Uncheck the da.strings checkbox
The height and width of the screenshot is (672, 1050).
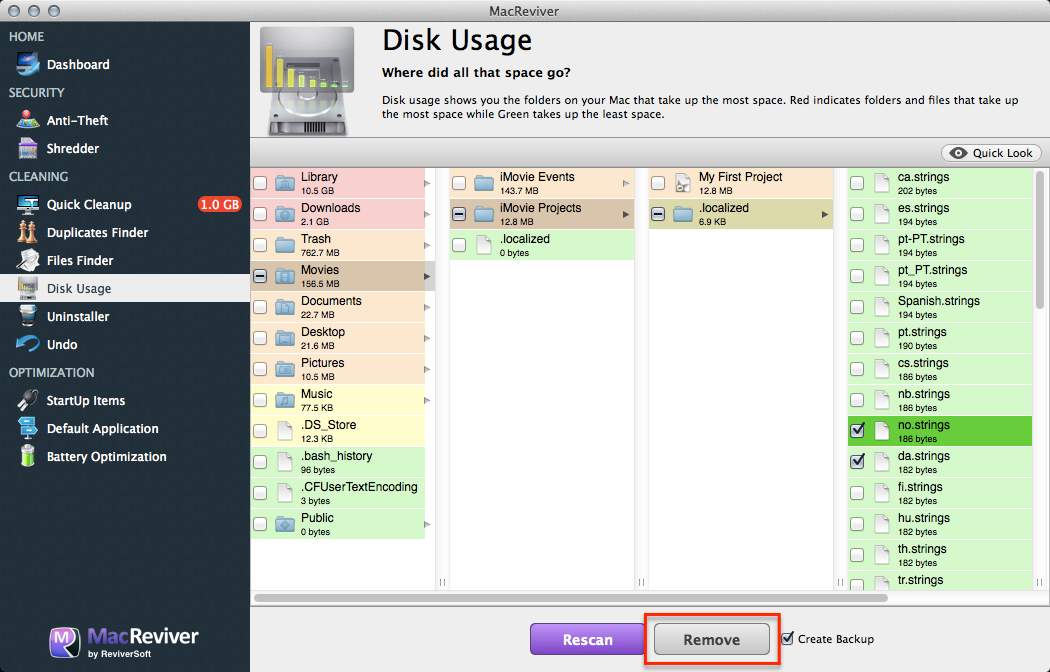pyautogui.click(x=857, y=461)
